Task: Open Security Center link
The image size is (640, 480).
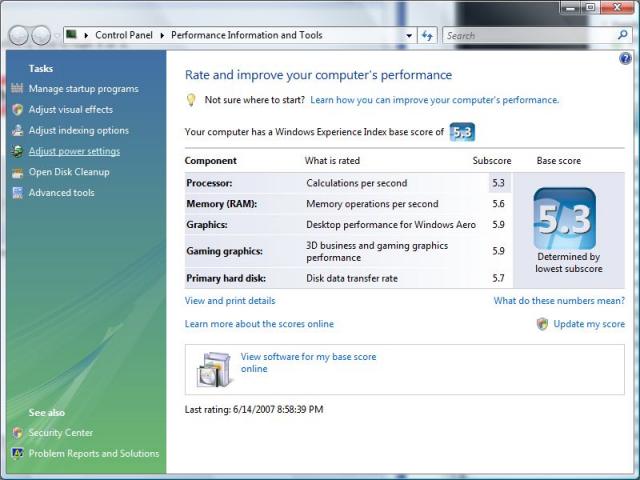Action: pos(60,433)
